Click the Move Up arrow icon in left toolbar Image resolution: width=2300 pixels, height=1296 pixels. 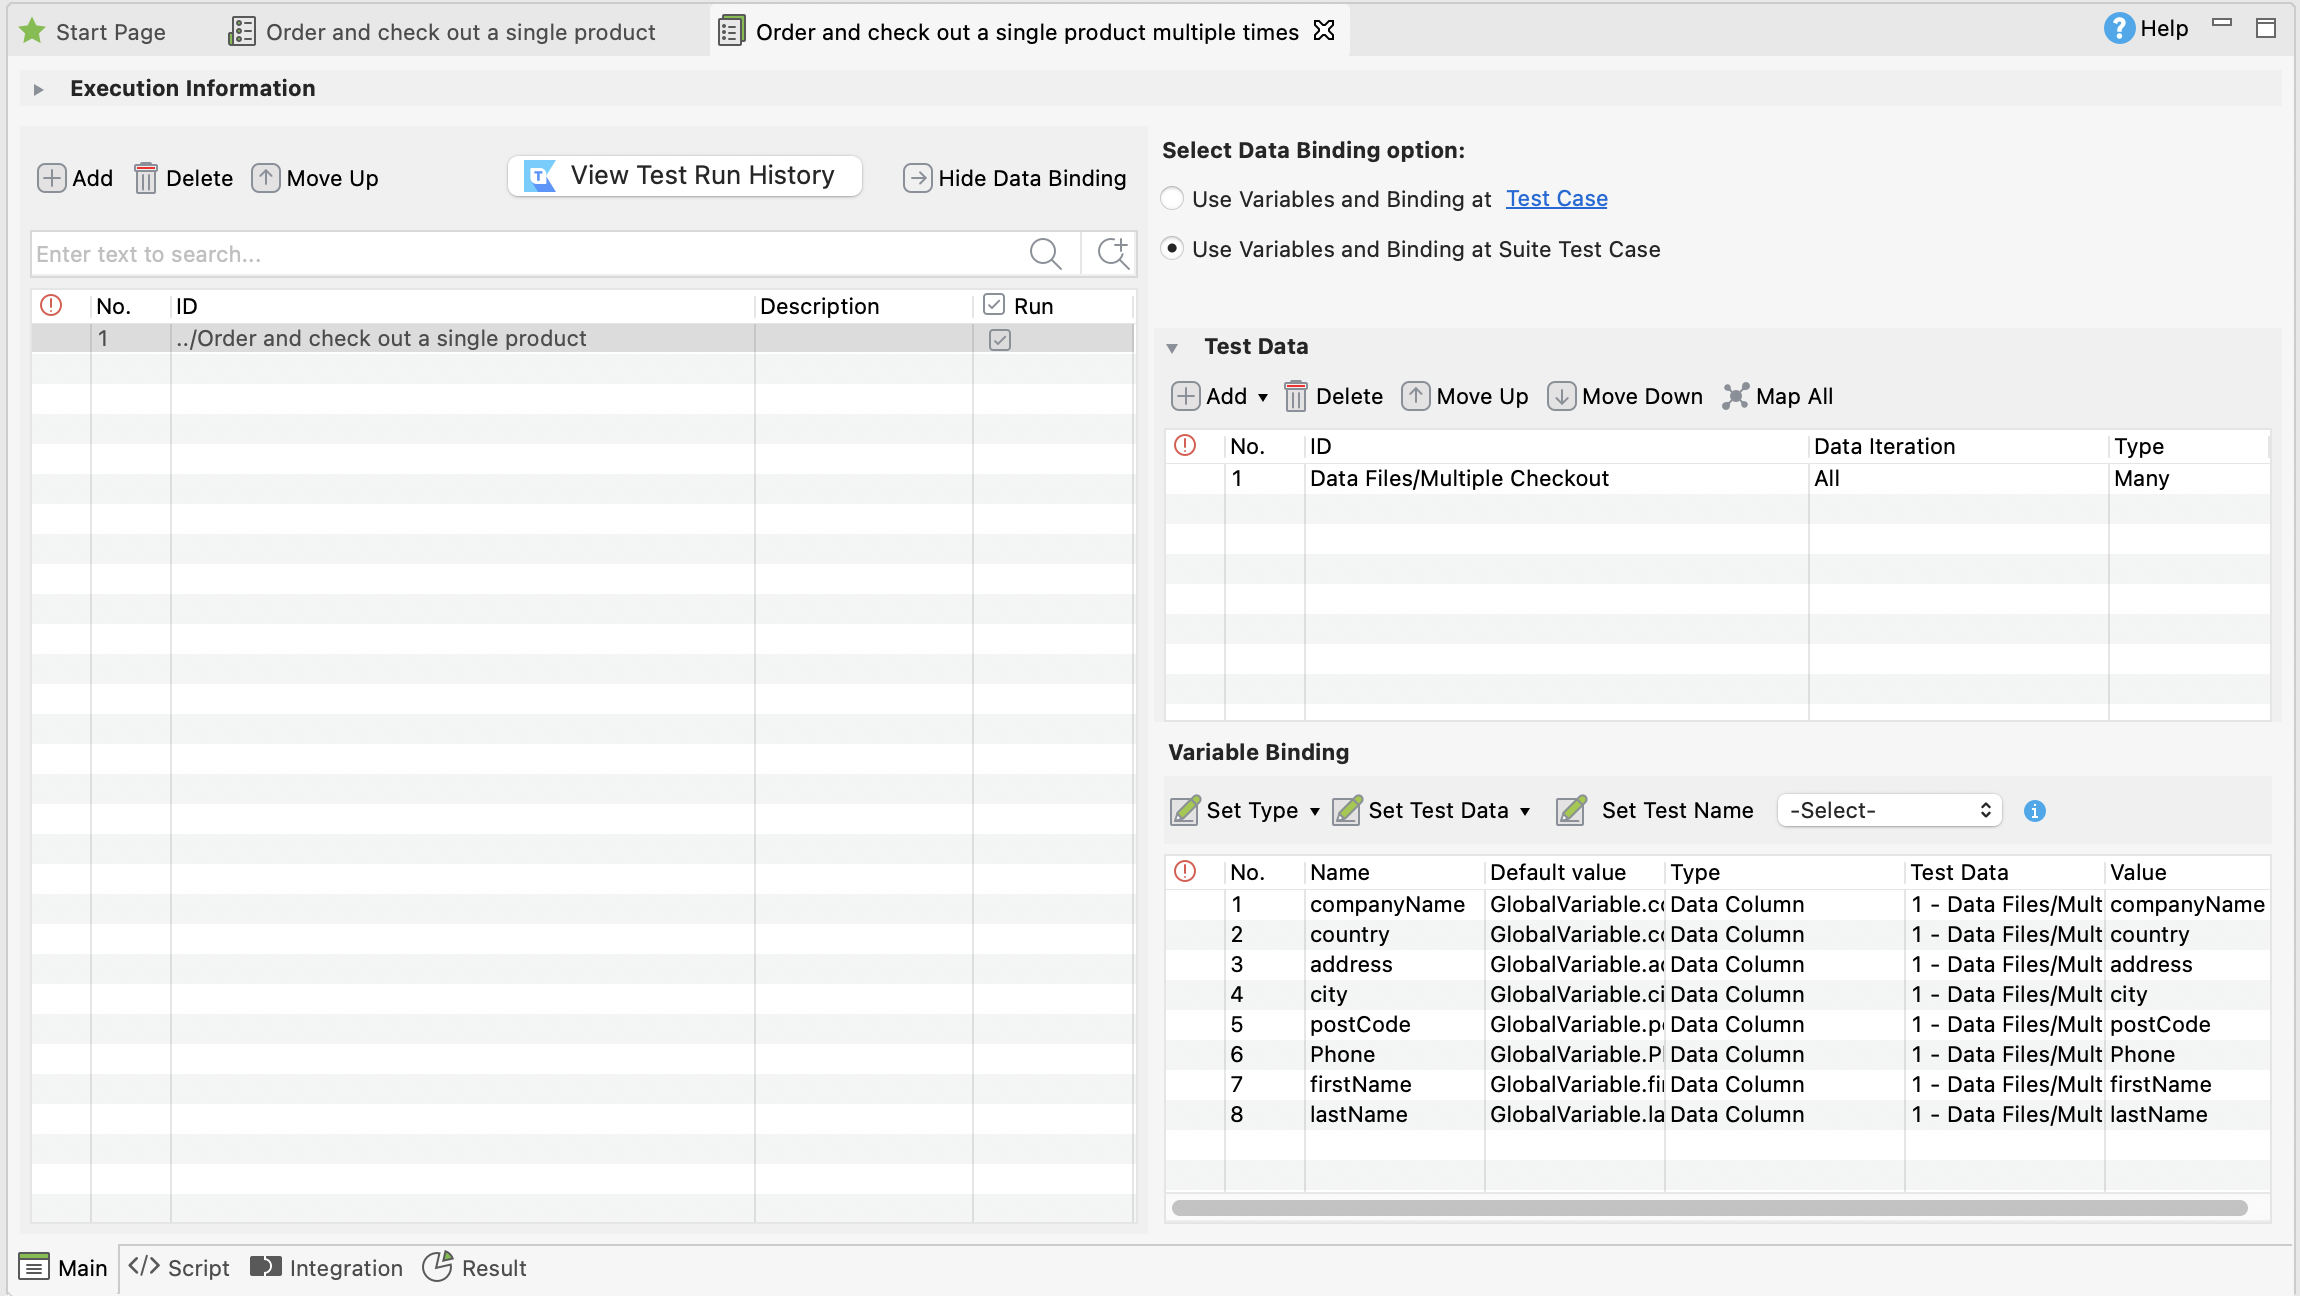265,178
